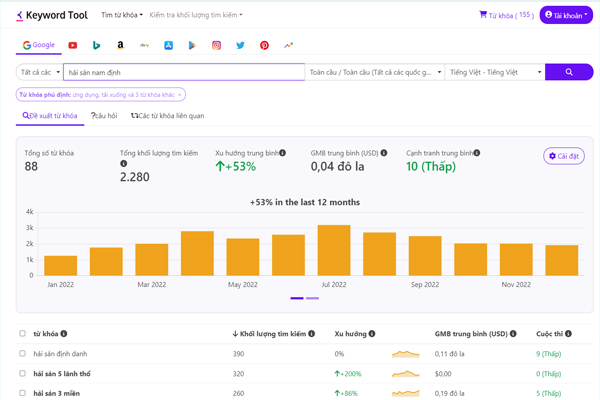Open the Toàn cầu country dropdown

pos(375,72)
